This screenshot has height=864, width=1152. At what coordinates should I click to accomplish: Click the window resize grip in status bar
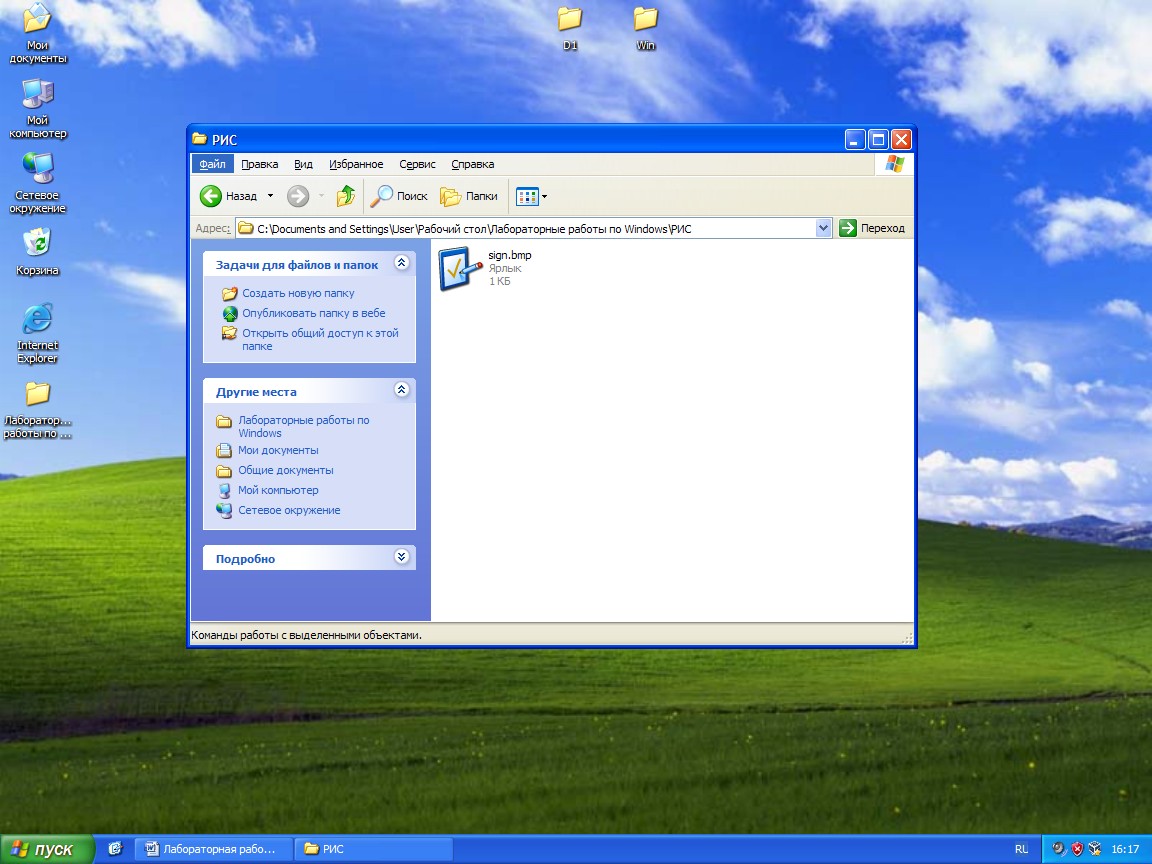907,638
